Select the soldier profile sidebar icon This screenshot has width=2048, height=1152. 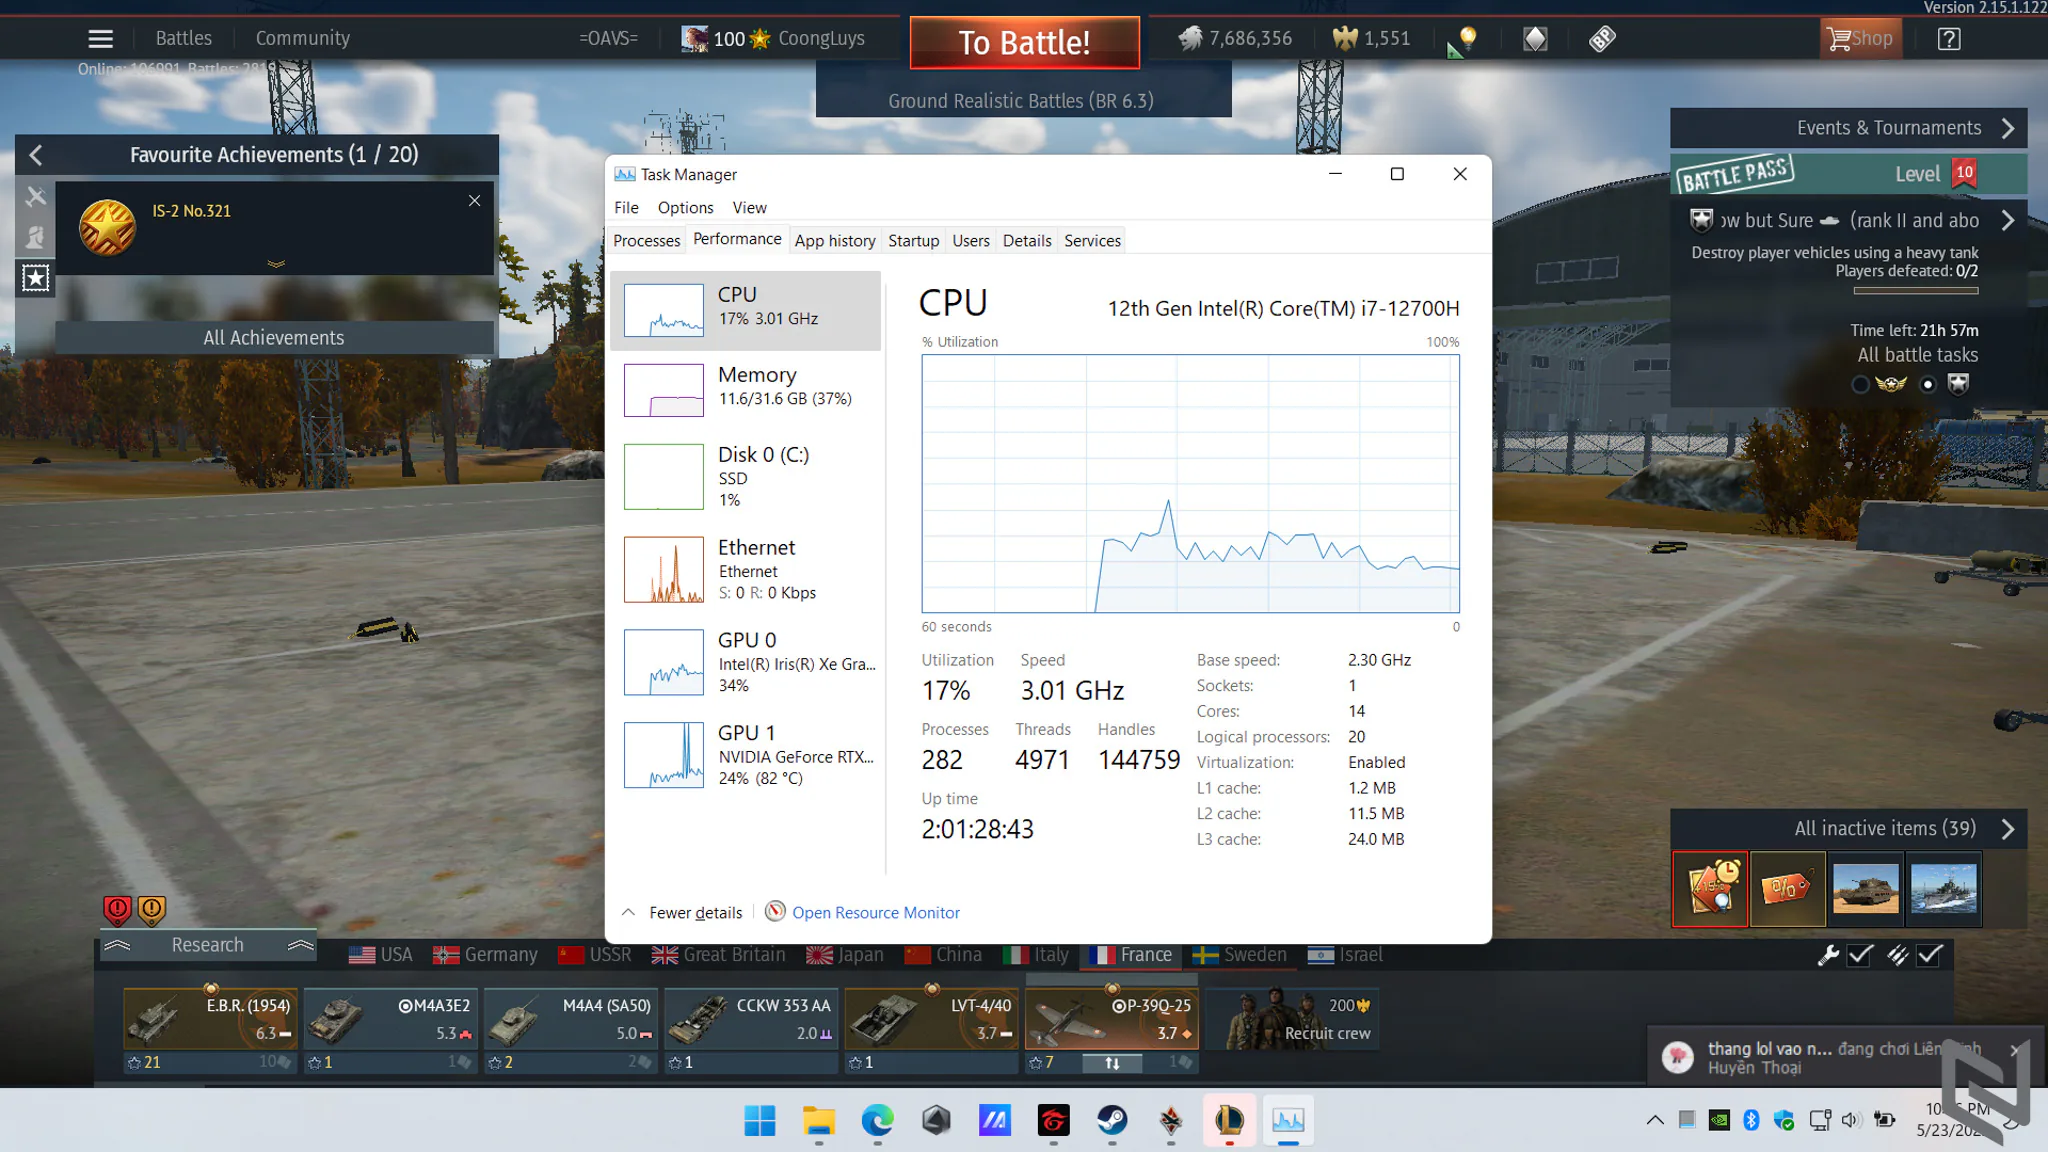pos(35,237)
